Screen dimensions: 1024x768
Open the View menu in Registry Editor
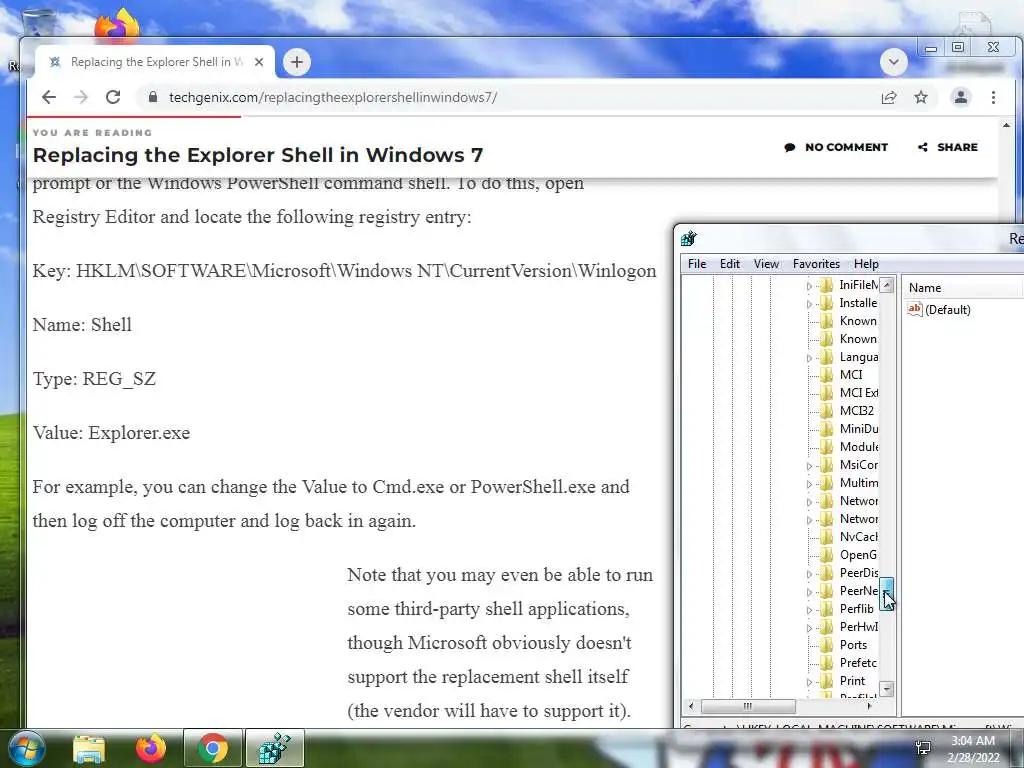[766, 264]
